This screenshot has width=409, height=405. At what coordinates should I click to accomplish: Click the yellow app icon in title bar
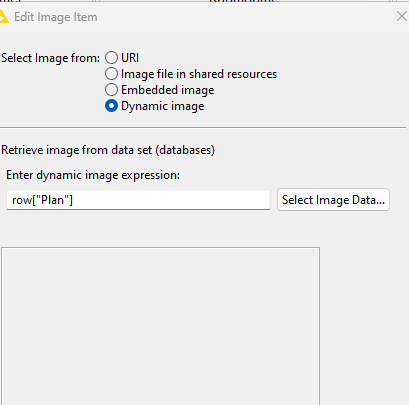coord(3,16)
